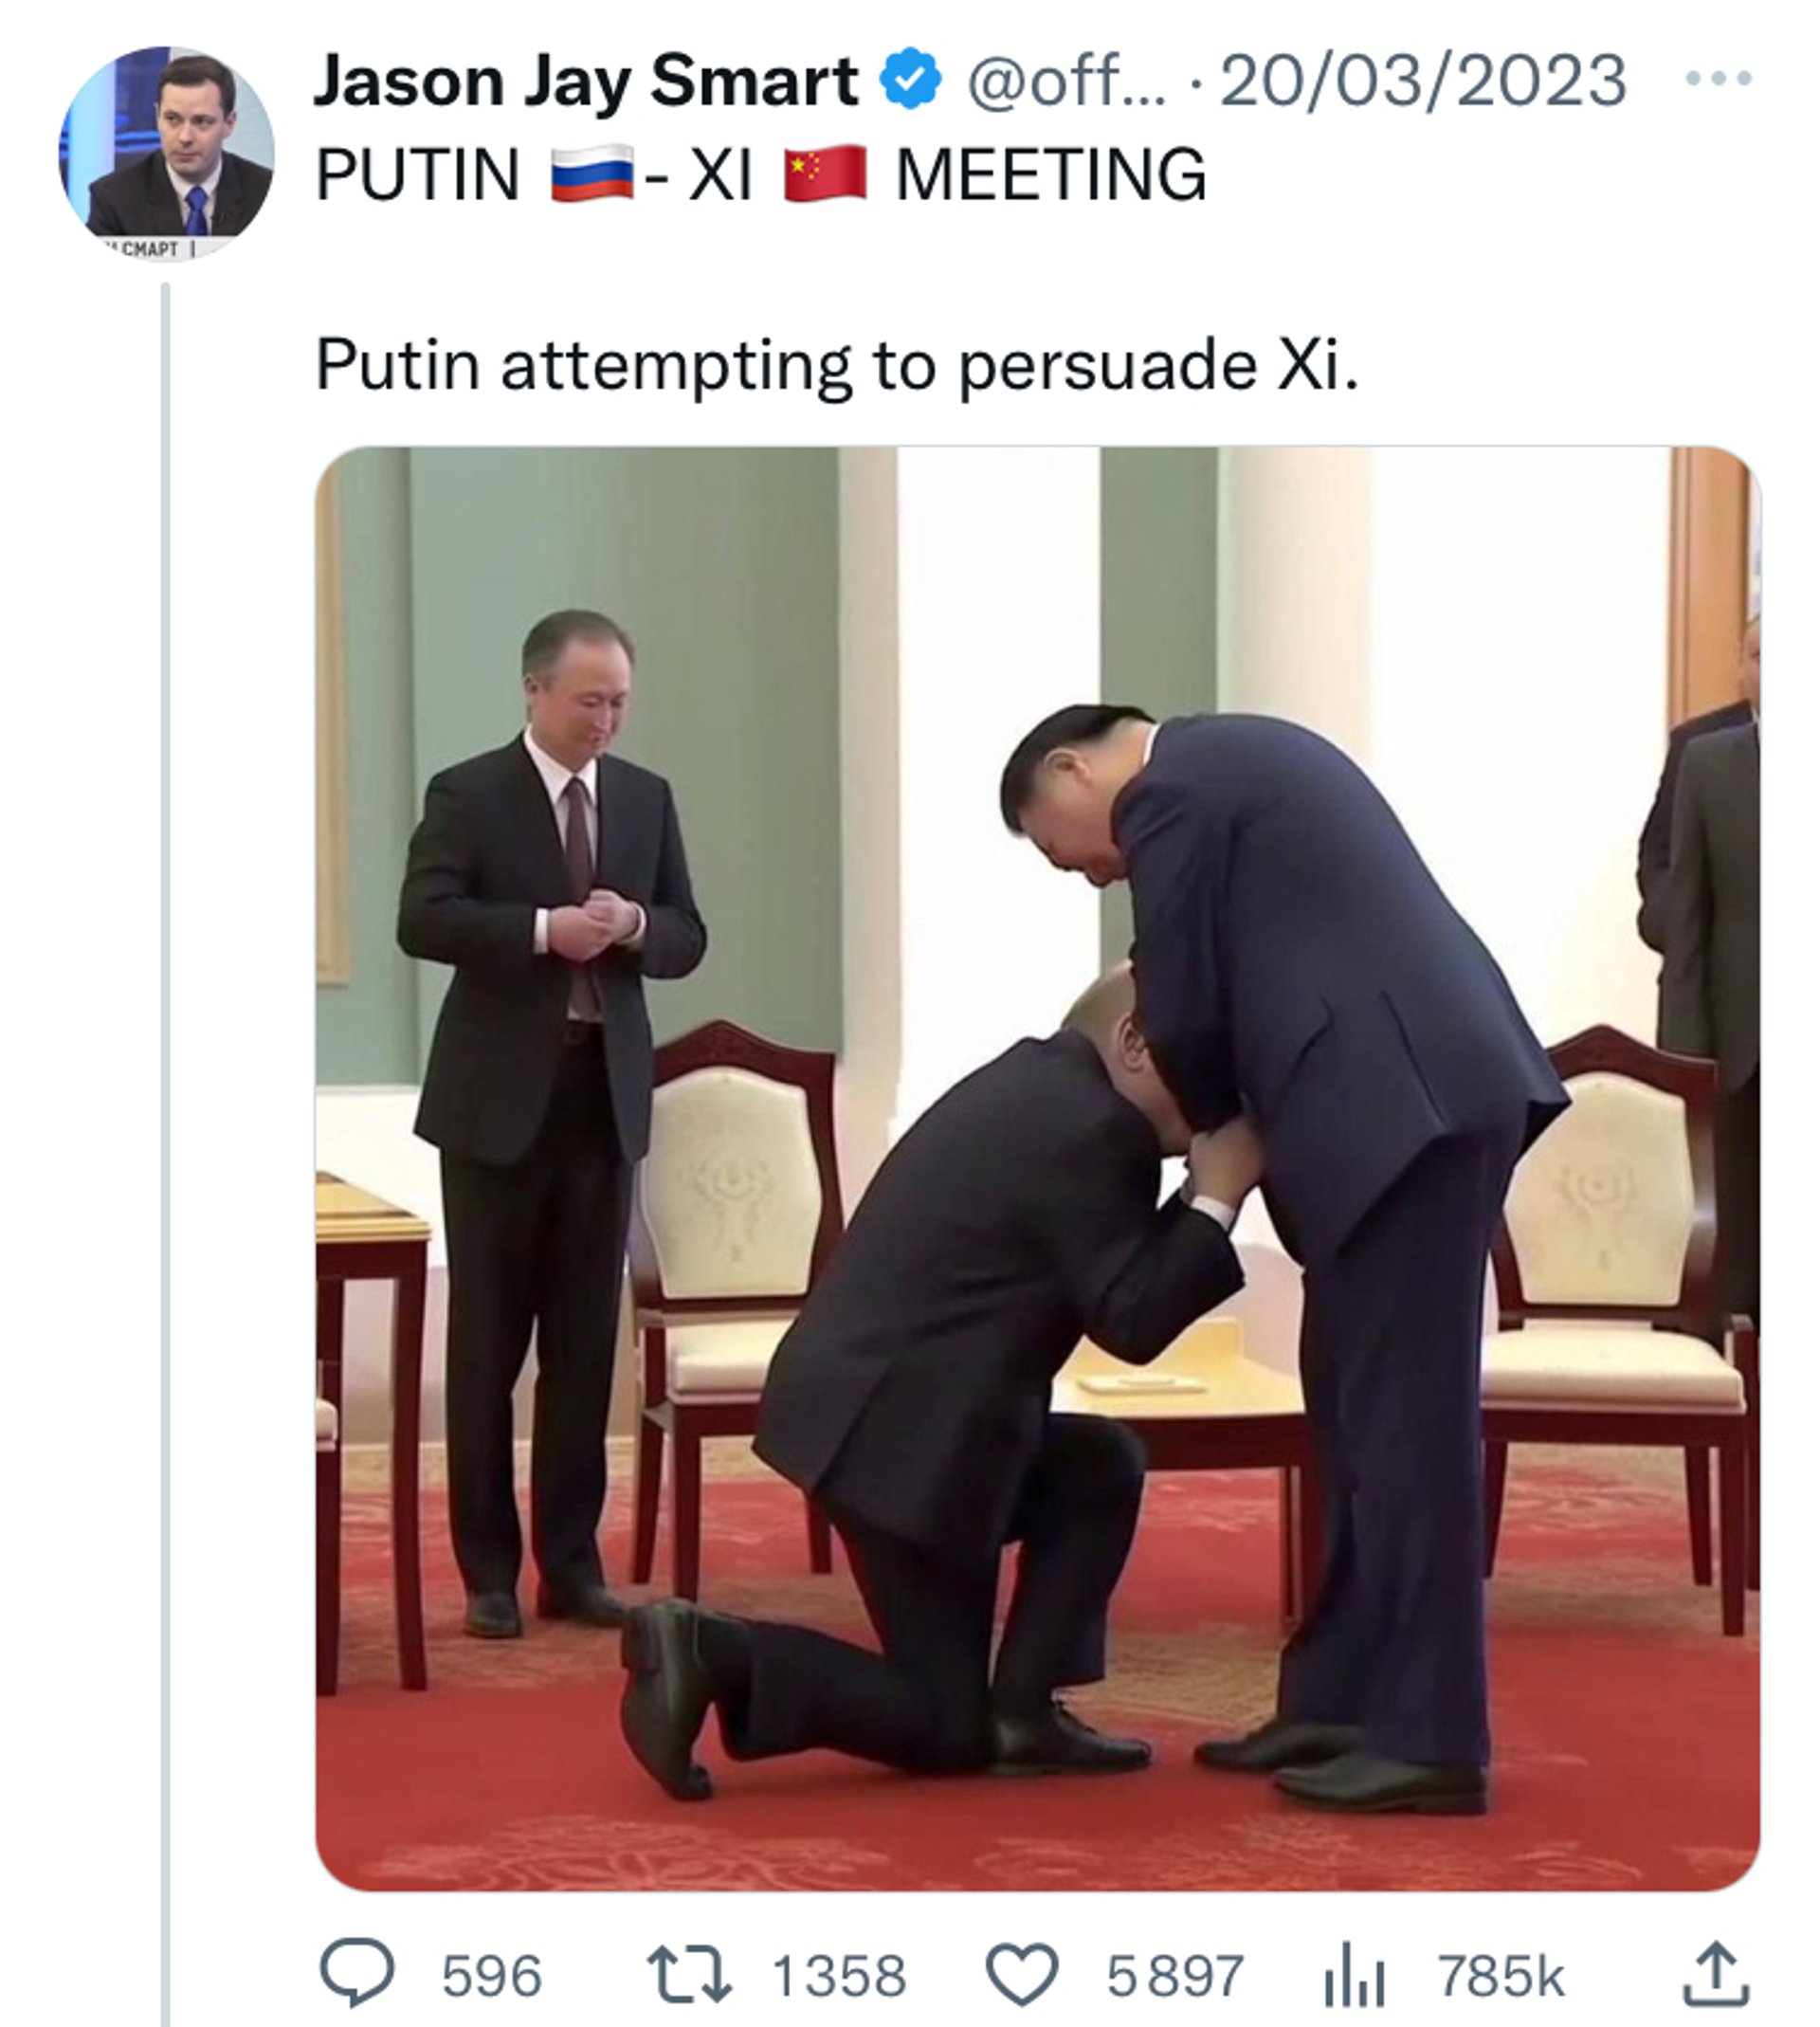Click the share upload icon

click(x=1716, y=1973)
